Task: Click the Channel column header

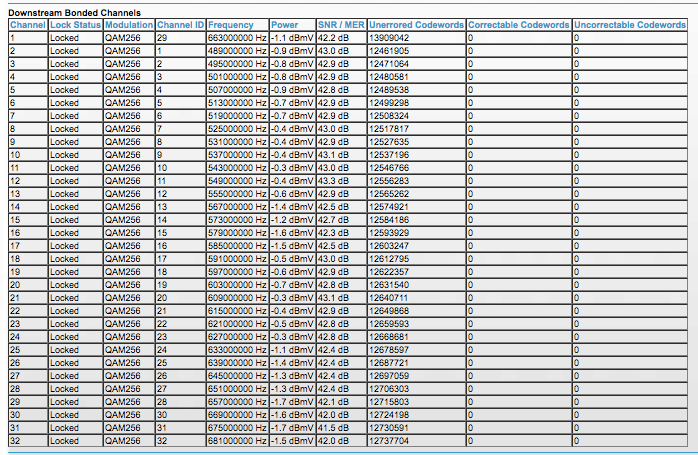Action: tap(27, 23)
